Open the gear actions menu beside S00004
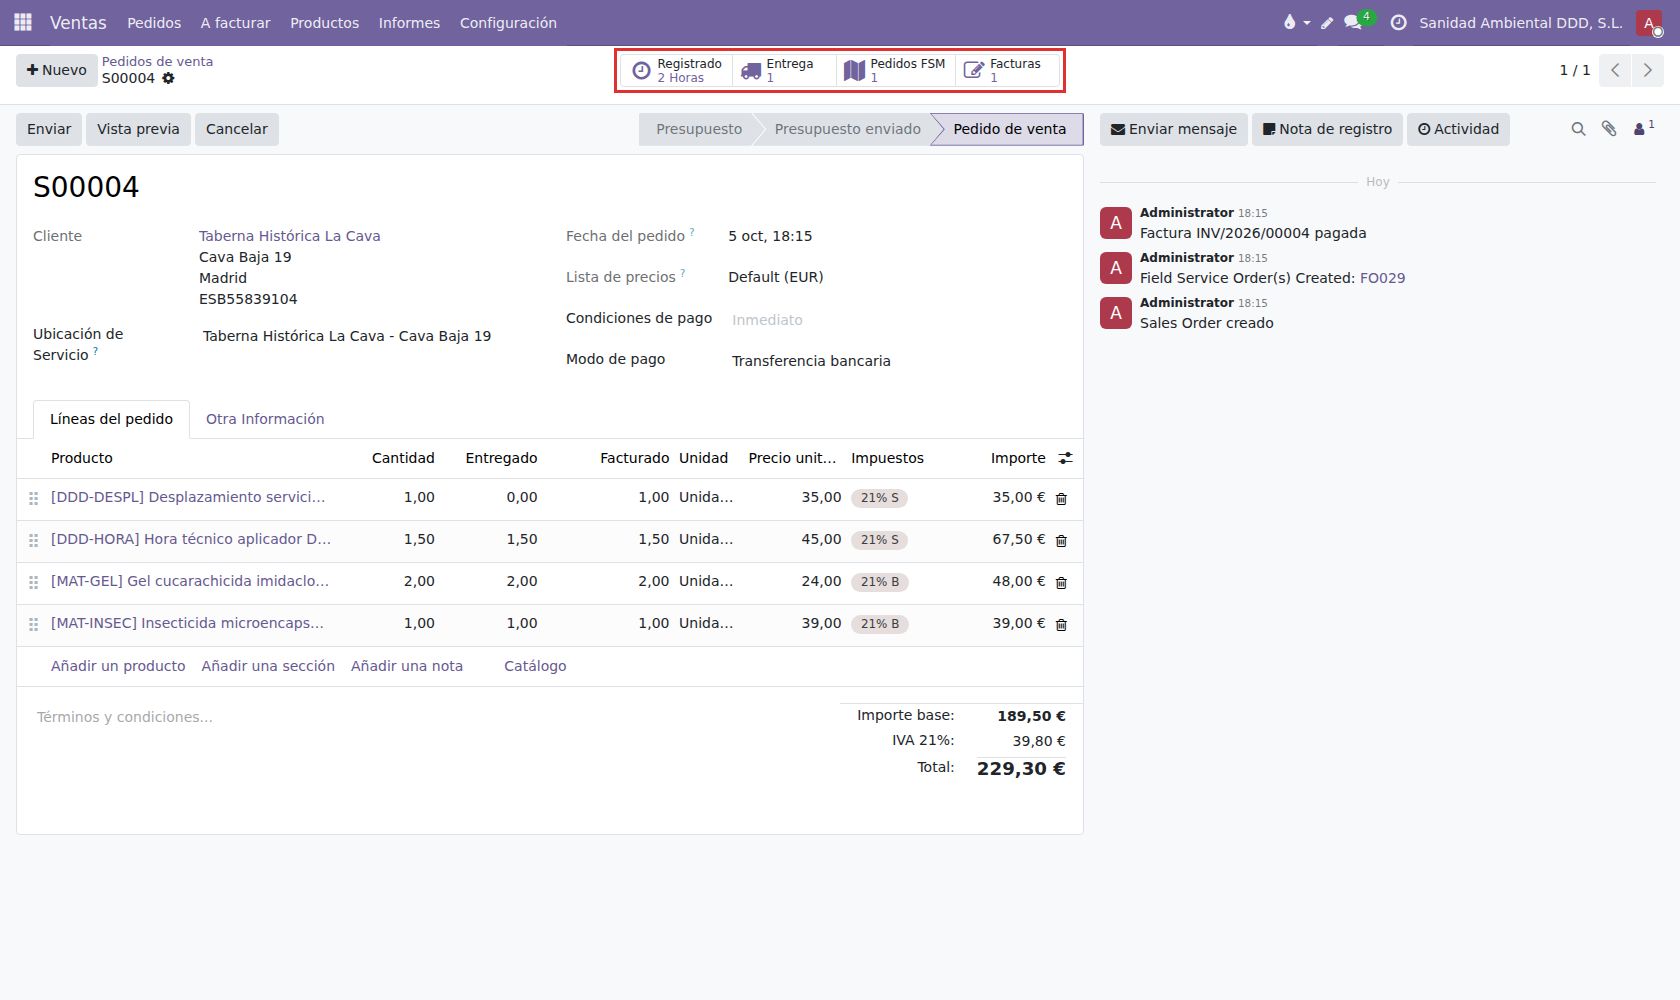The width and height of the screenshot is (1680, 1000). (x=168, y=78)
